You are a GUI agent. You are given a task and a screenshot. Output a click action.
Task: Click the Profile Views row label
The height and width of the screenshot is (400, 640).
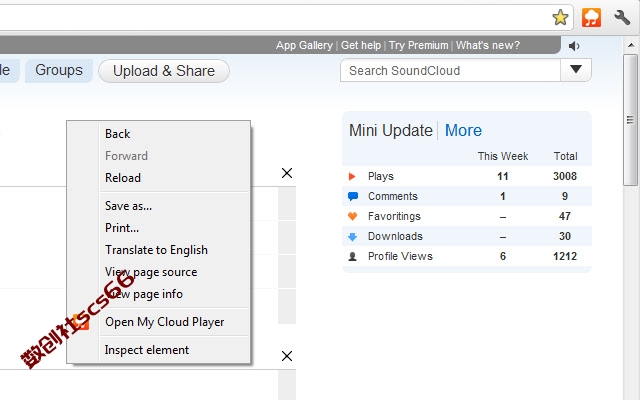(400, 256)
